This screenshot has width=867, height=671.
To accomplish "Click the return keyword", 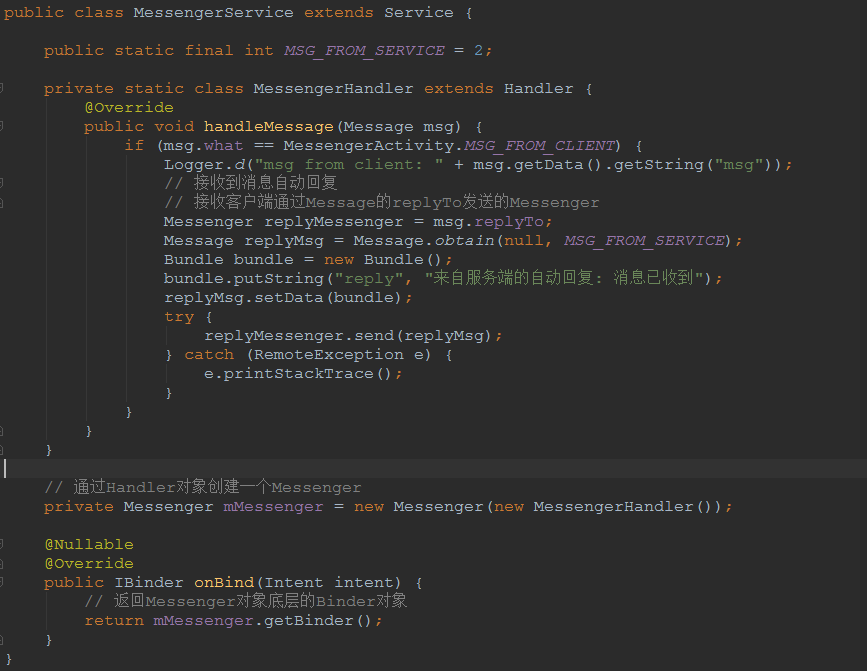I will click(x=114, y=621).
